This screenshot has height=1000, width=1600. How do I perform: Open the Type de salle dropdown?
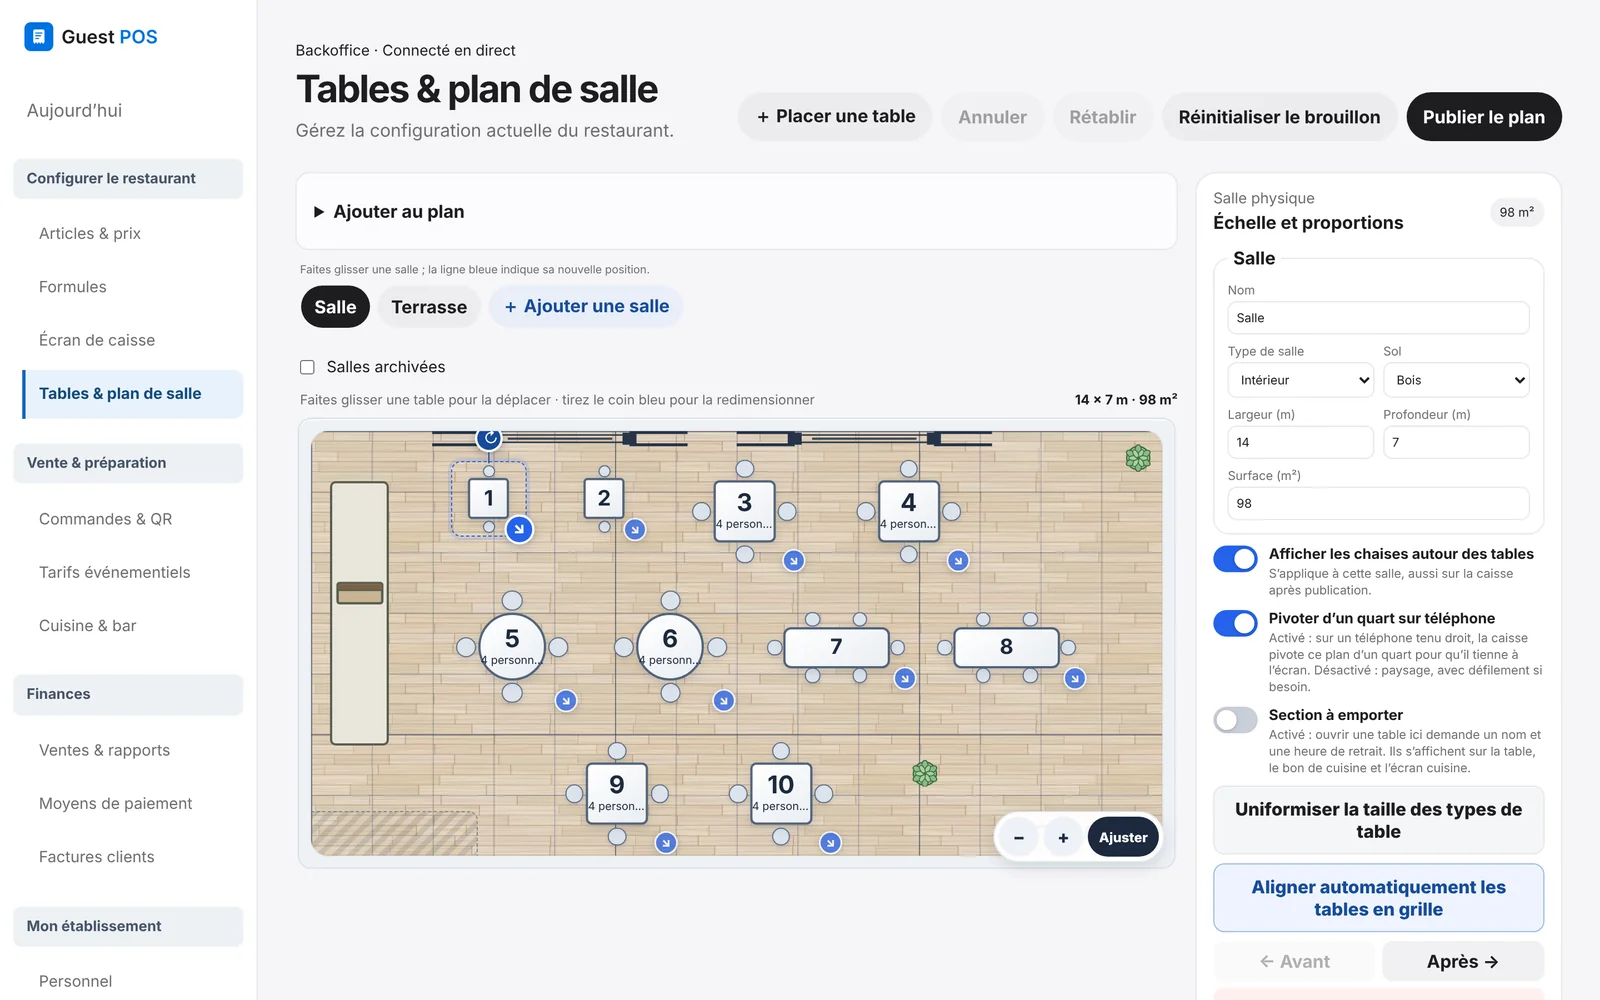[1300, 380]
